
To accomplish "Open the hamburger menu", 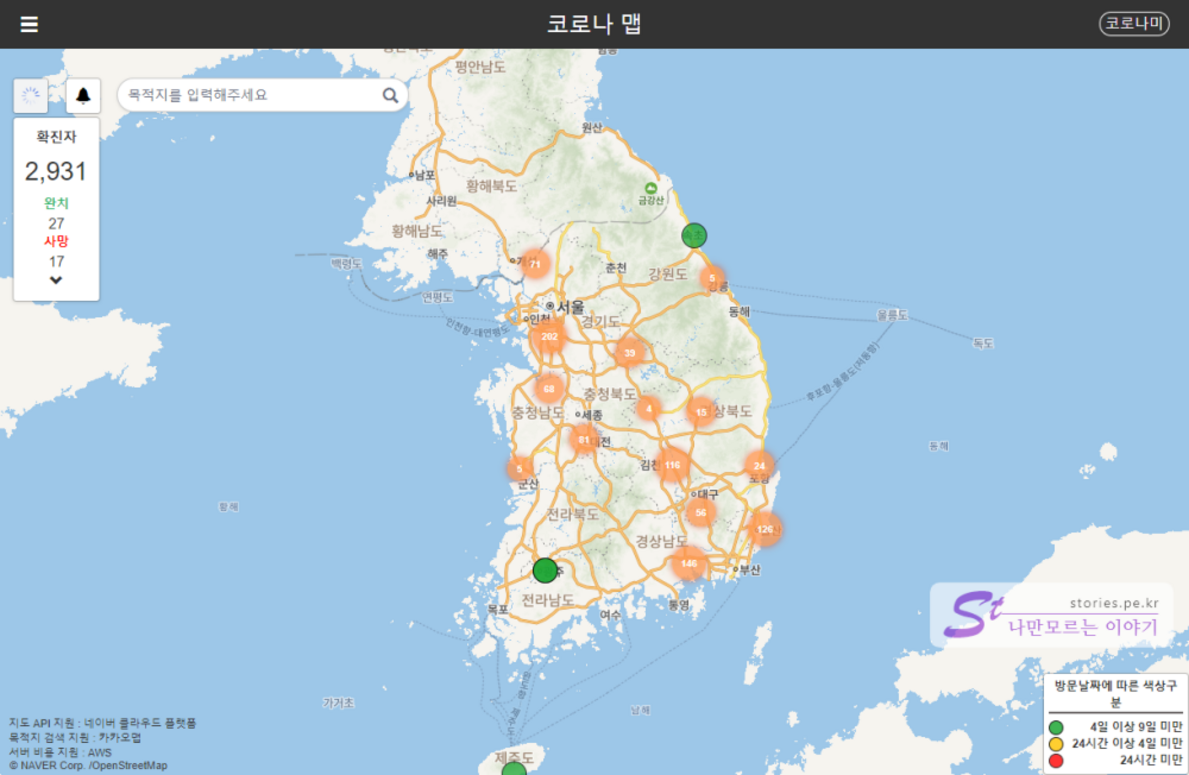I will (x=29, y=24).
